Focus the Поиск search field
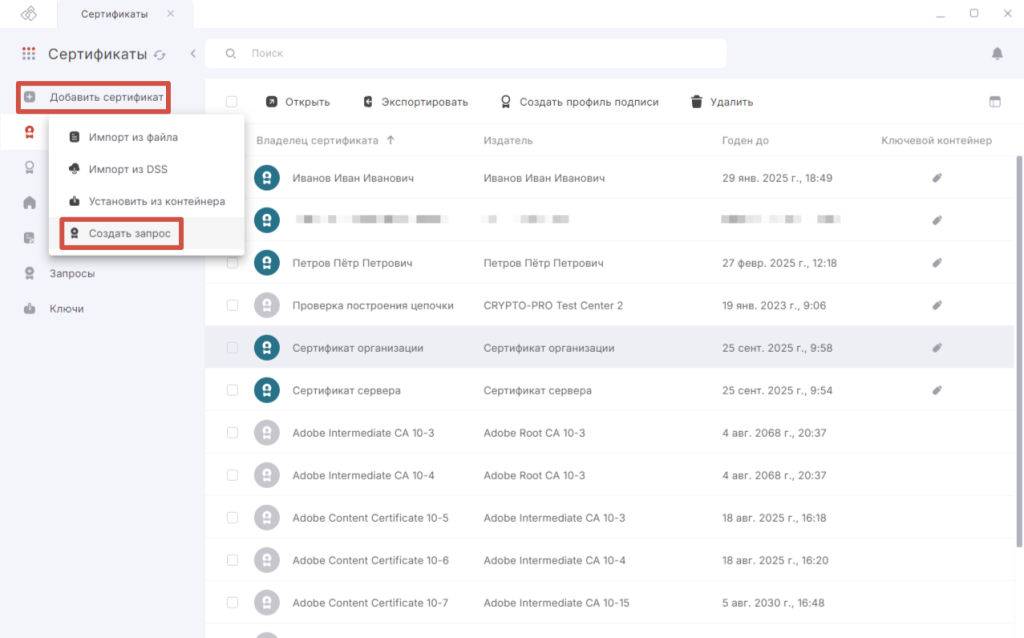 click(466, 54)
